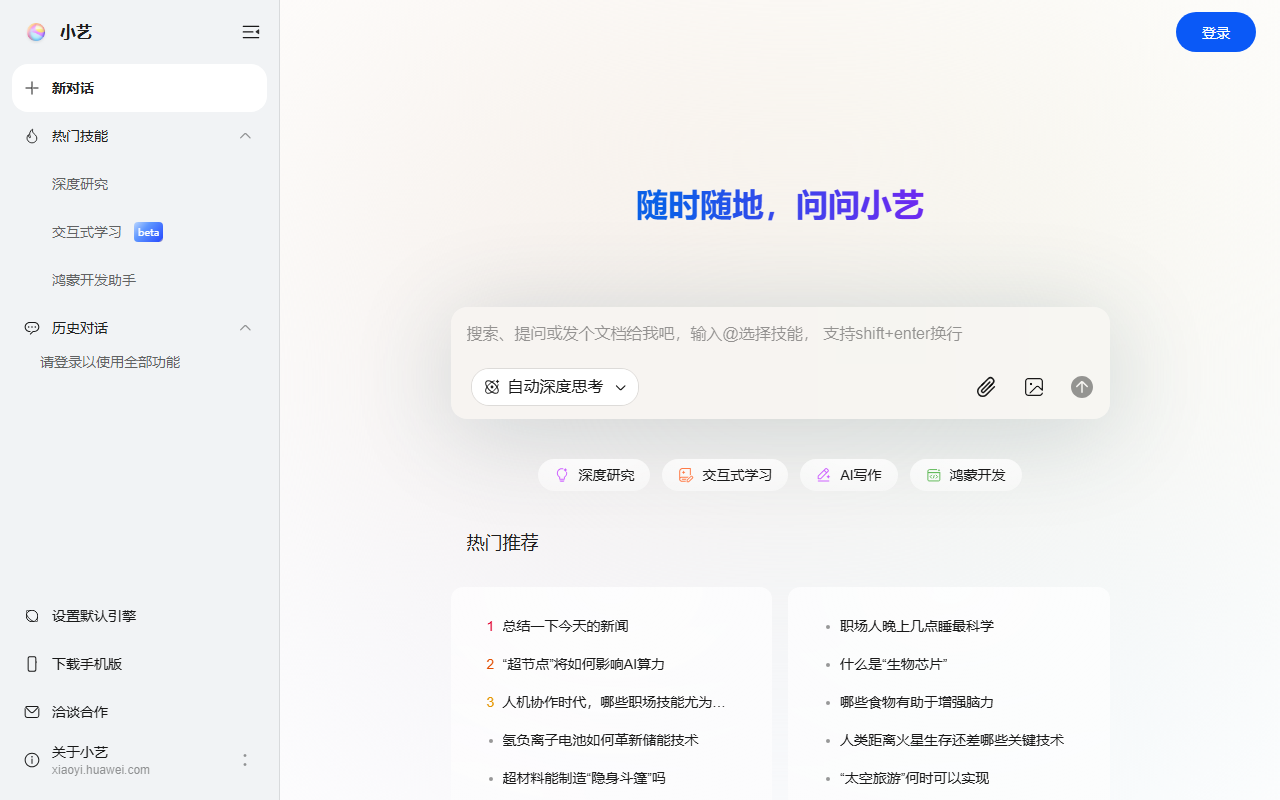Click the 交互式学习 chip icon
This screenshot has height=800, width=1280.
tap(686, 475)
